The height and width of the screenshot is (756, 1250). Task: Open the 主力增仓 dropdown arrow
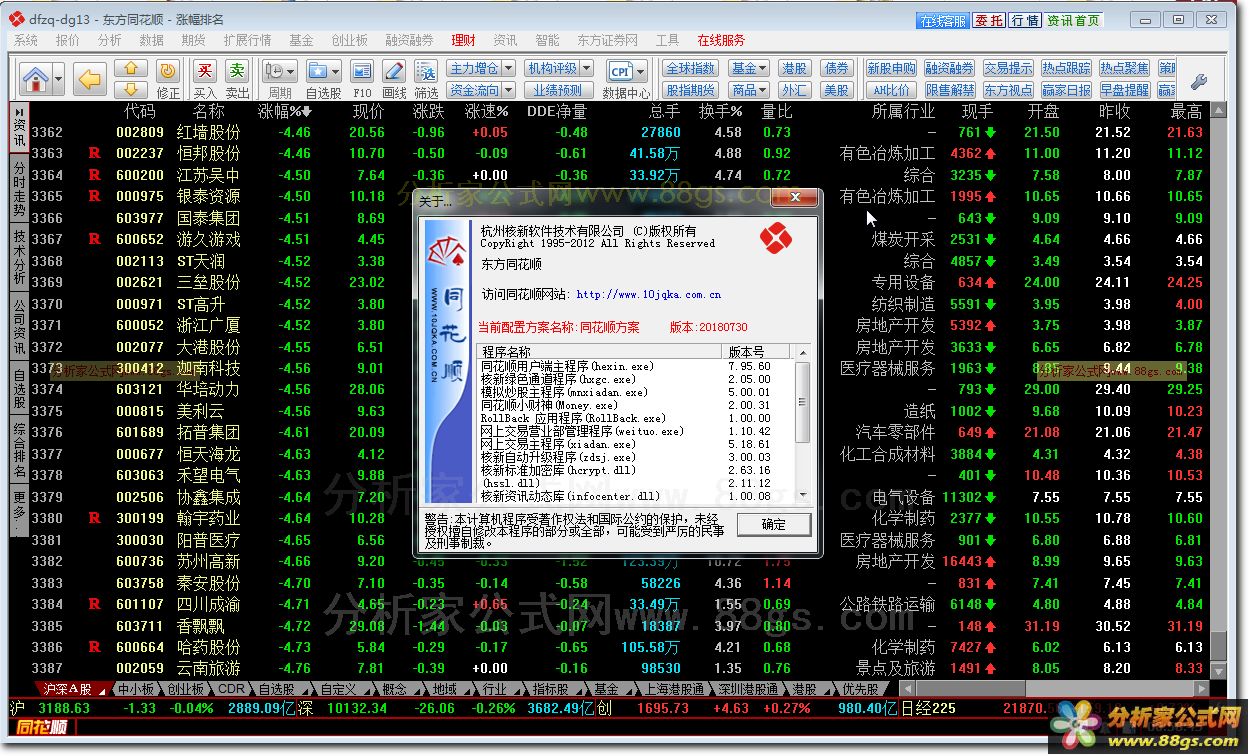click(507, 68)
